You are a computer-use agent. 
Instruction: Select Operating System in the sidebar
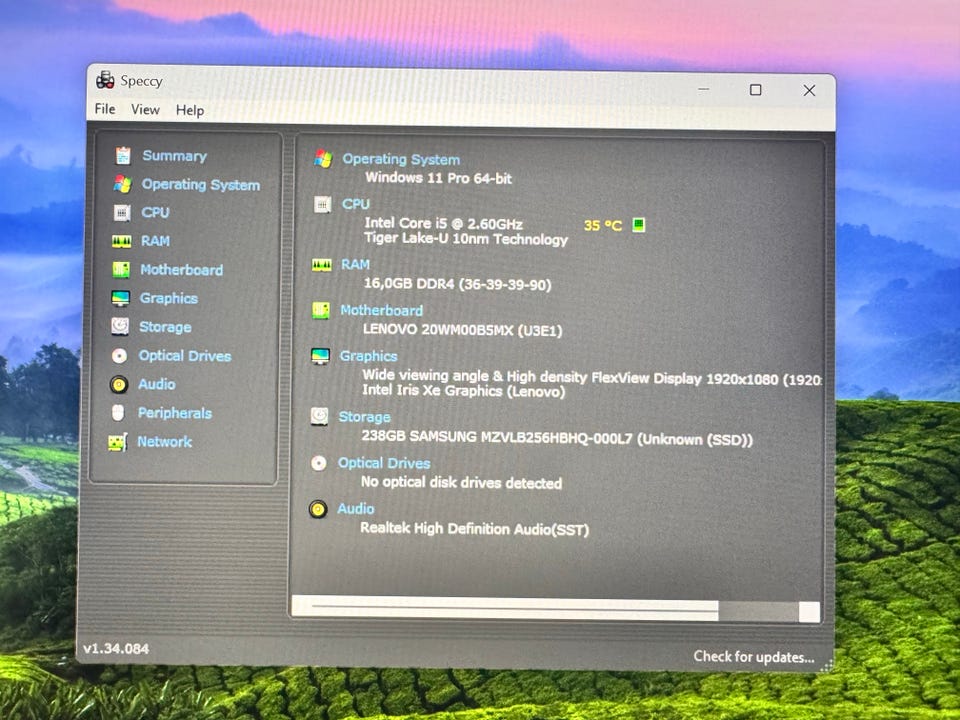click(x=201, y=184)
